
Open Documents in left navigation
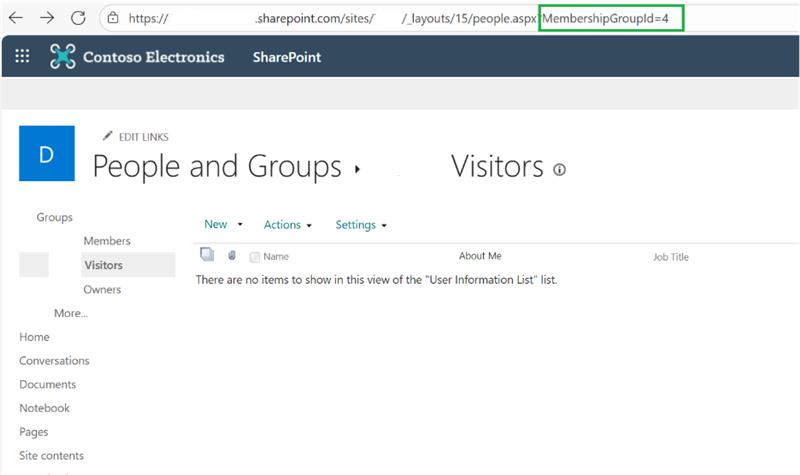point(47,384)
